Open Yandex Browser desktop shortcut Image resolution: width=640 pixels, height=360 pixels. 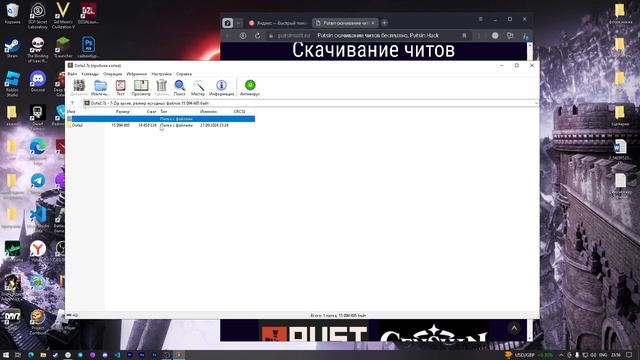[x=38, y=251]
